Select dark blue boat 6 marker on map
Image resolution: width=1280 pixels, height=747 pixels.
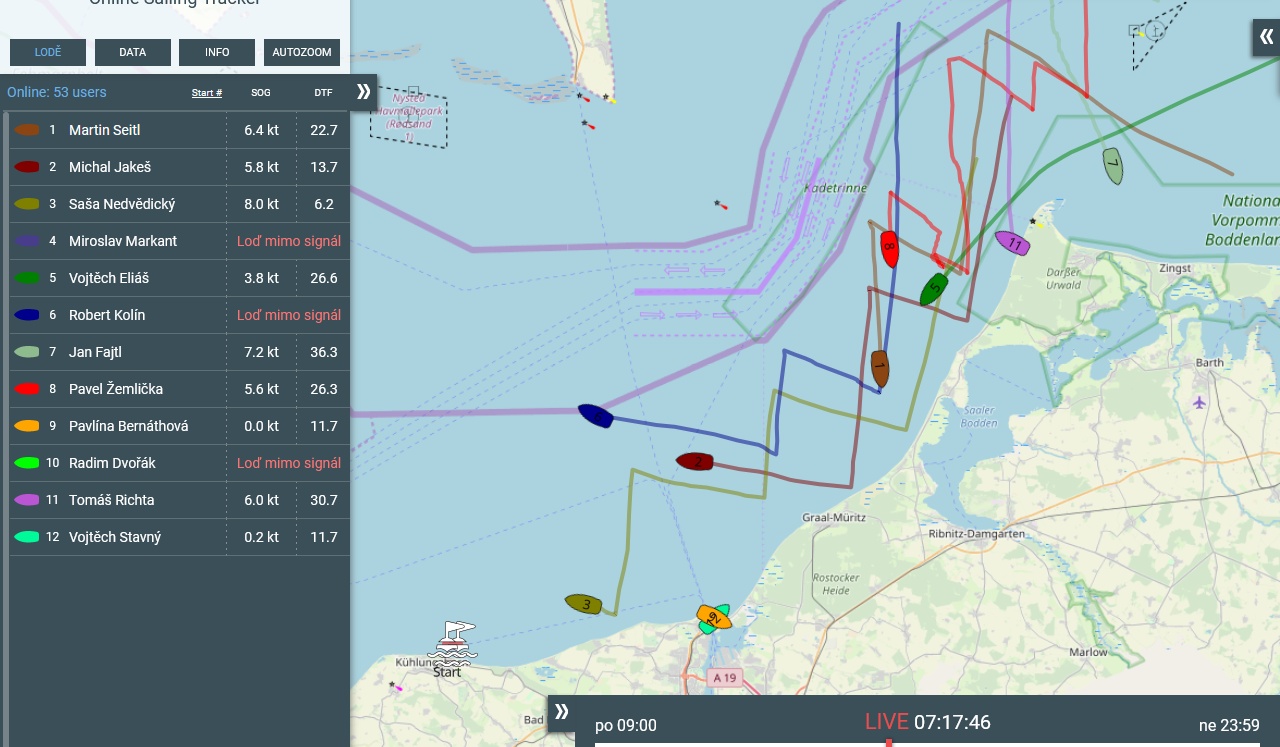click(x=595, y=416)
